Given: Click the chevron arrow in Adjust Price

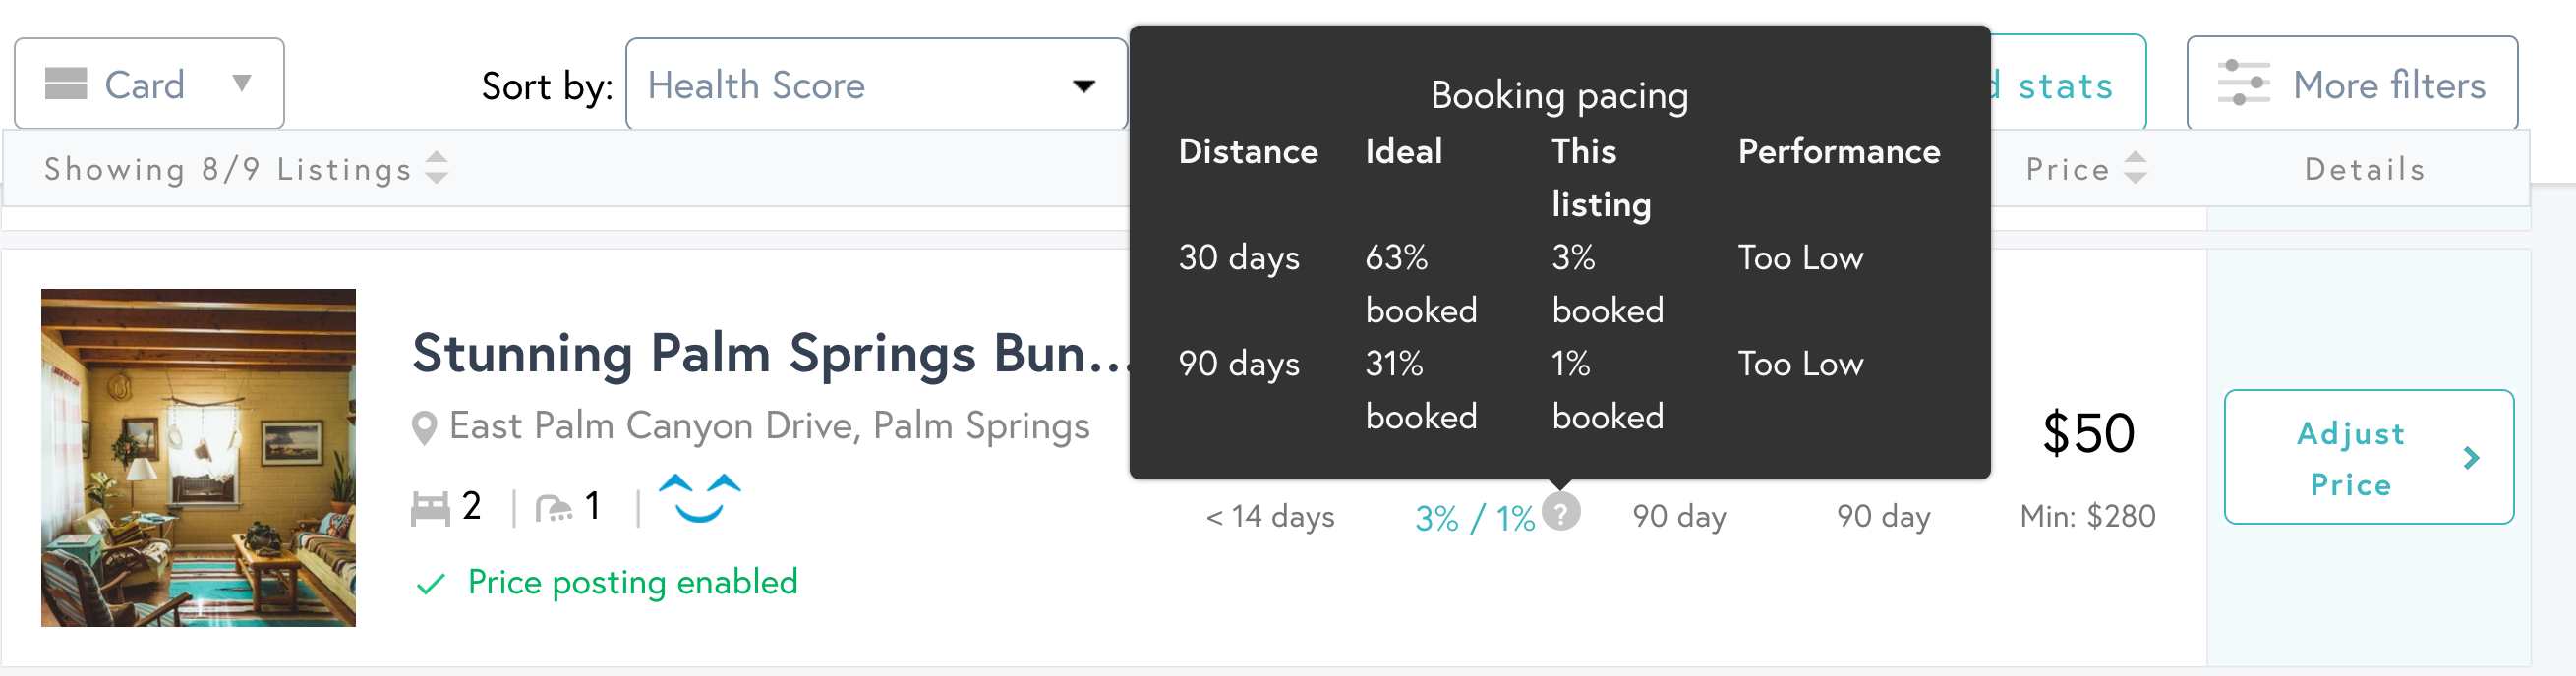Looking at the screenshot, I should coord(2470,458).
